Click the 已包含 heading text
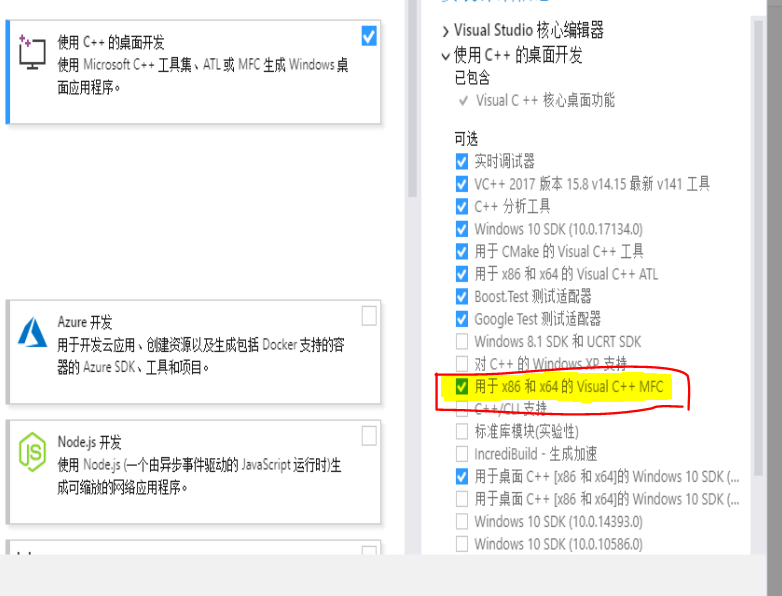 pos(472,78)
